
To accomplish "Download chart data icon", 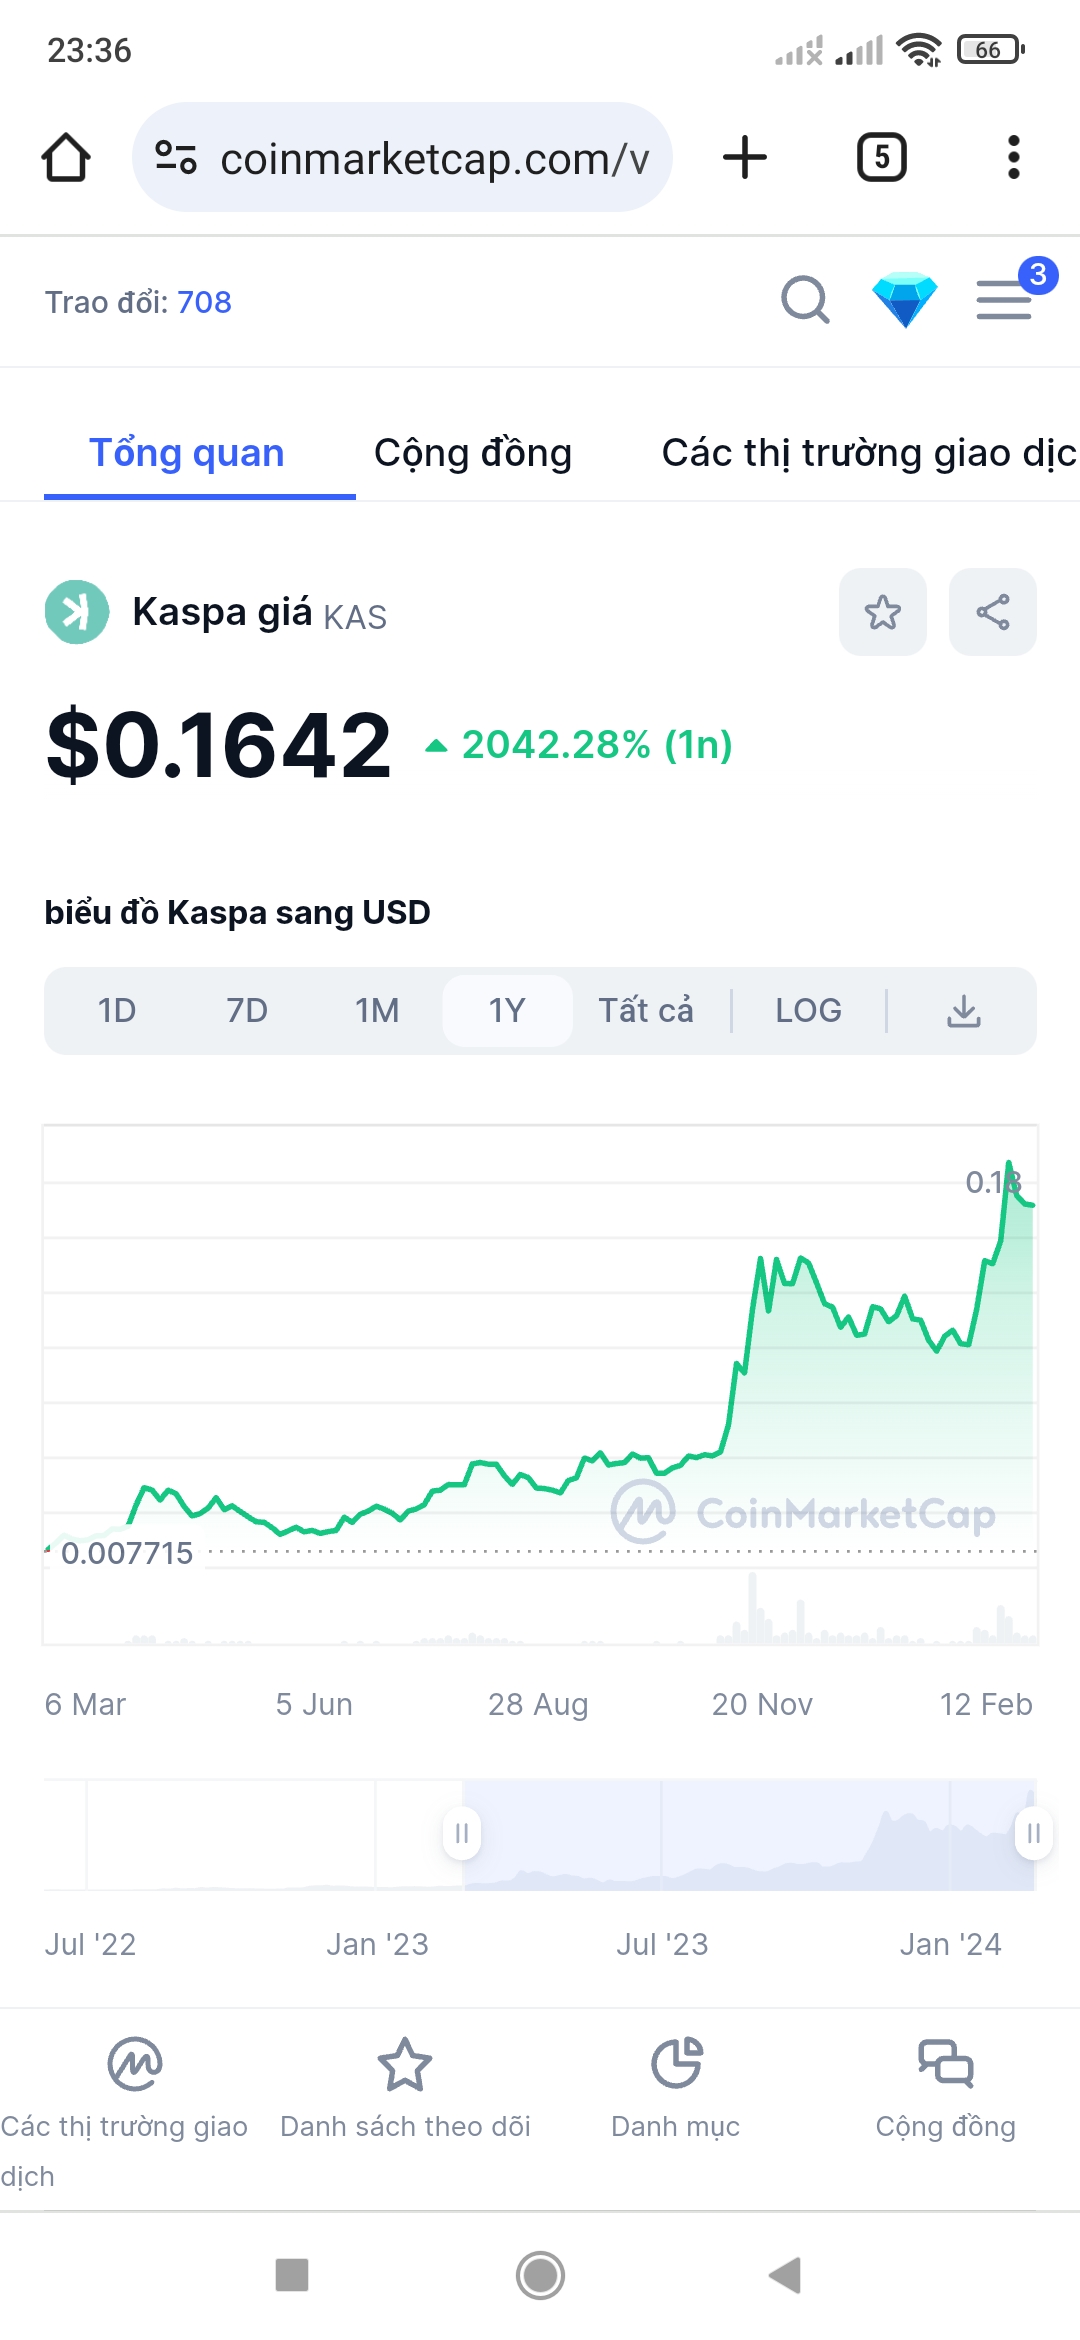I will pyautogui.click(x=963, y=1011).
